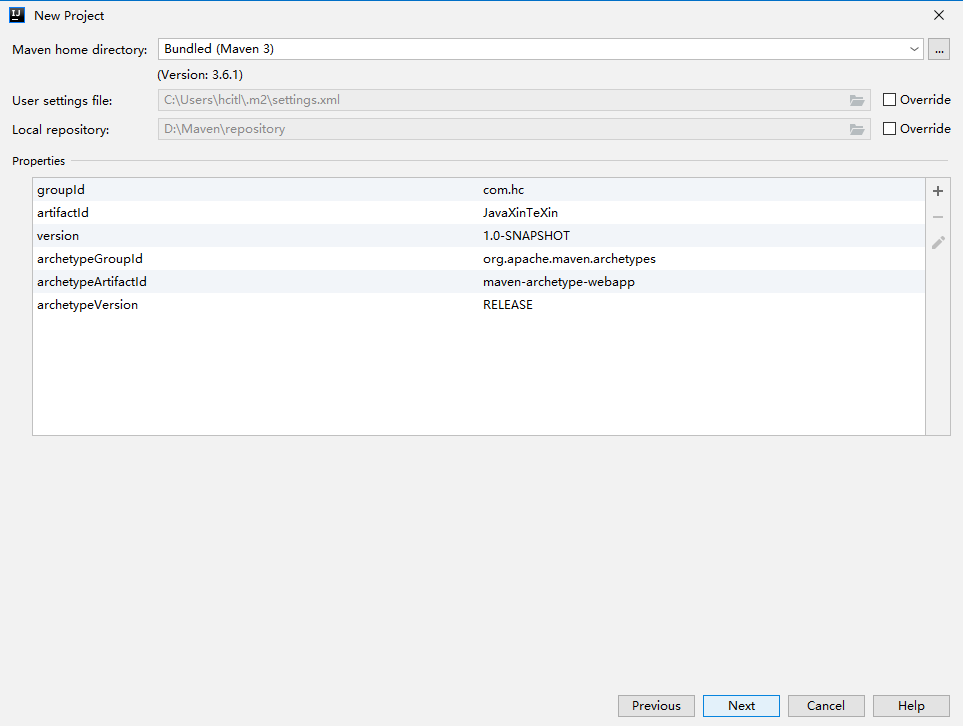Click the remove property minus icon
Viewport: 963px width, 726px height.
938,217
